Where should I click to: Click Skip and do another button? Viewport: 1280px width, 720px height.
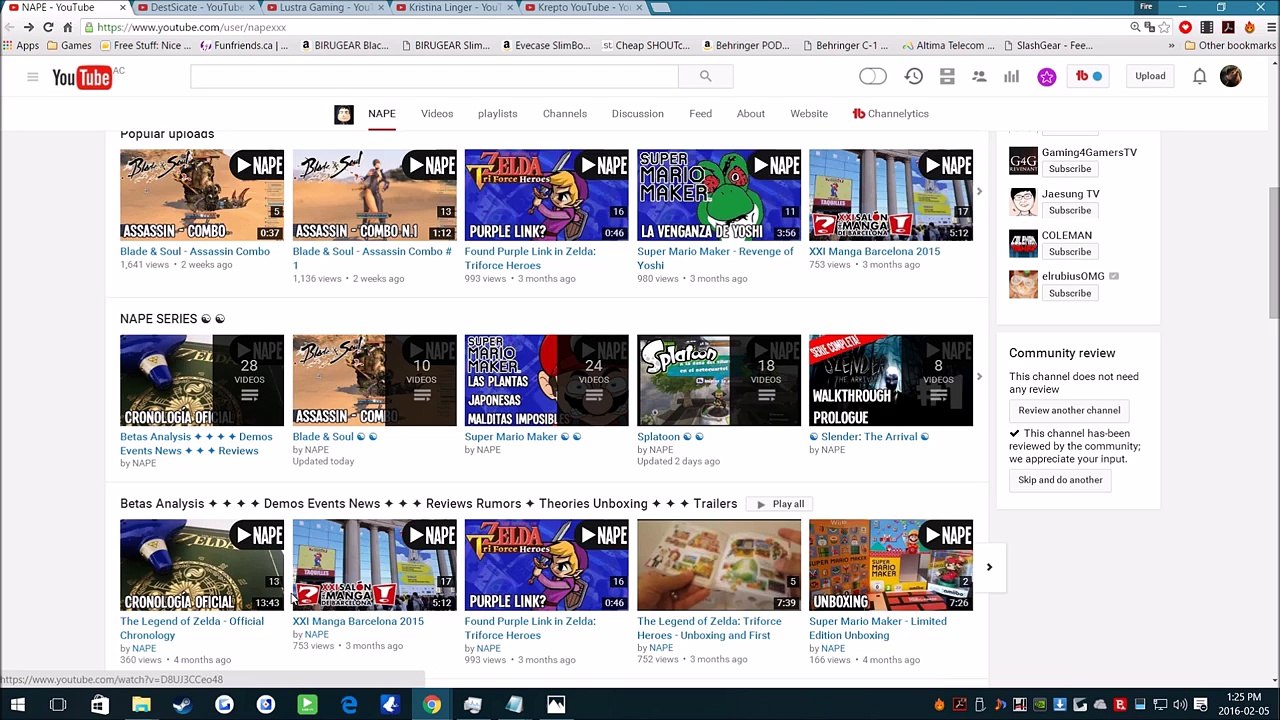pyautogui.click(x=1060, y=480)
